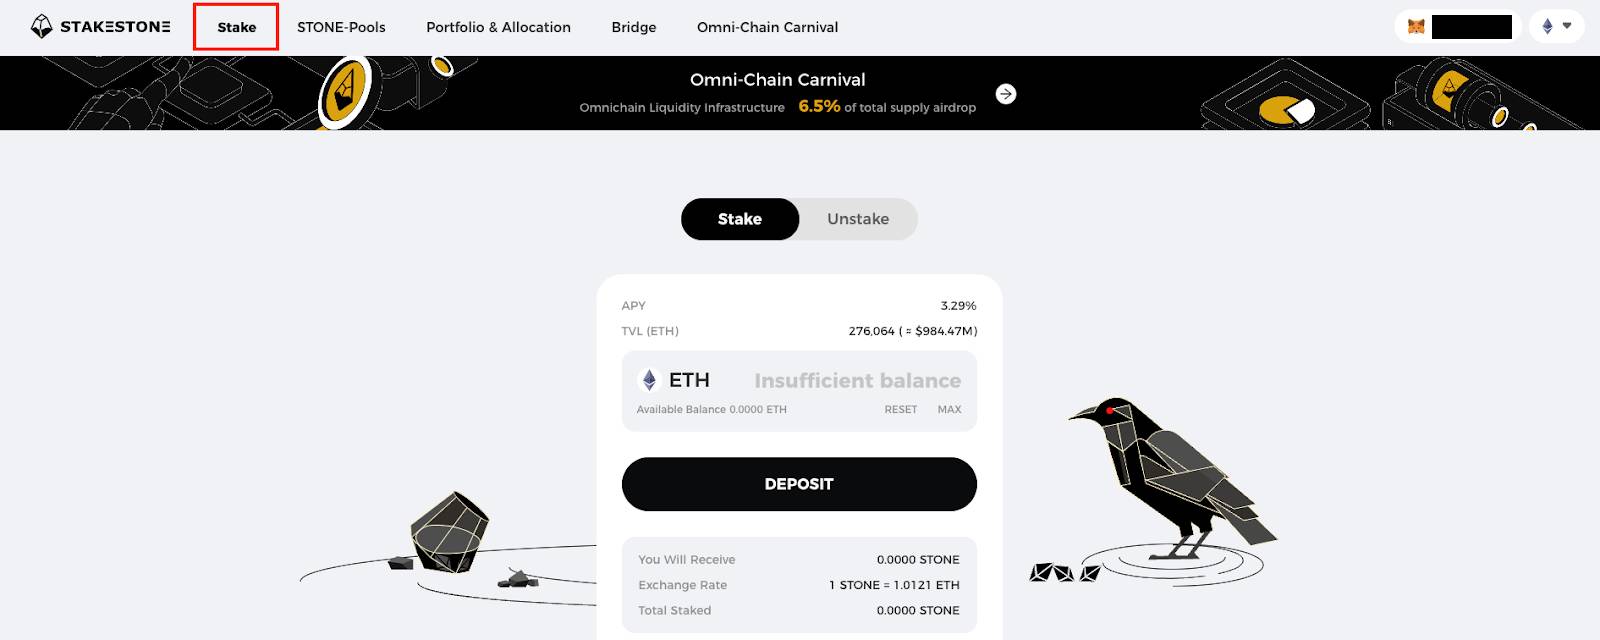Click the StakeStone logo icon

pyautogui.click(x=41, y=27)
